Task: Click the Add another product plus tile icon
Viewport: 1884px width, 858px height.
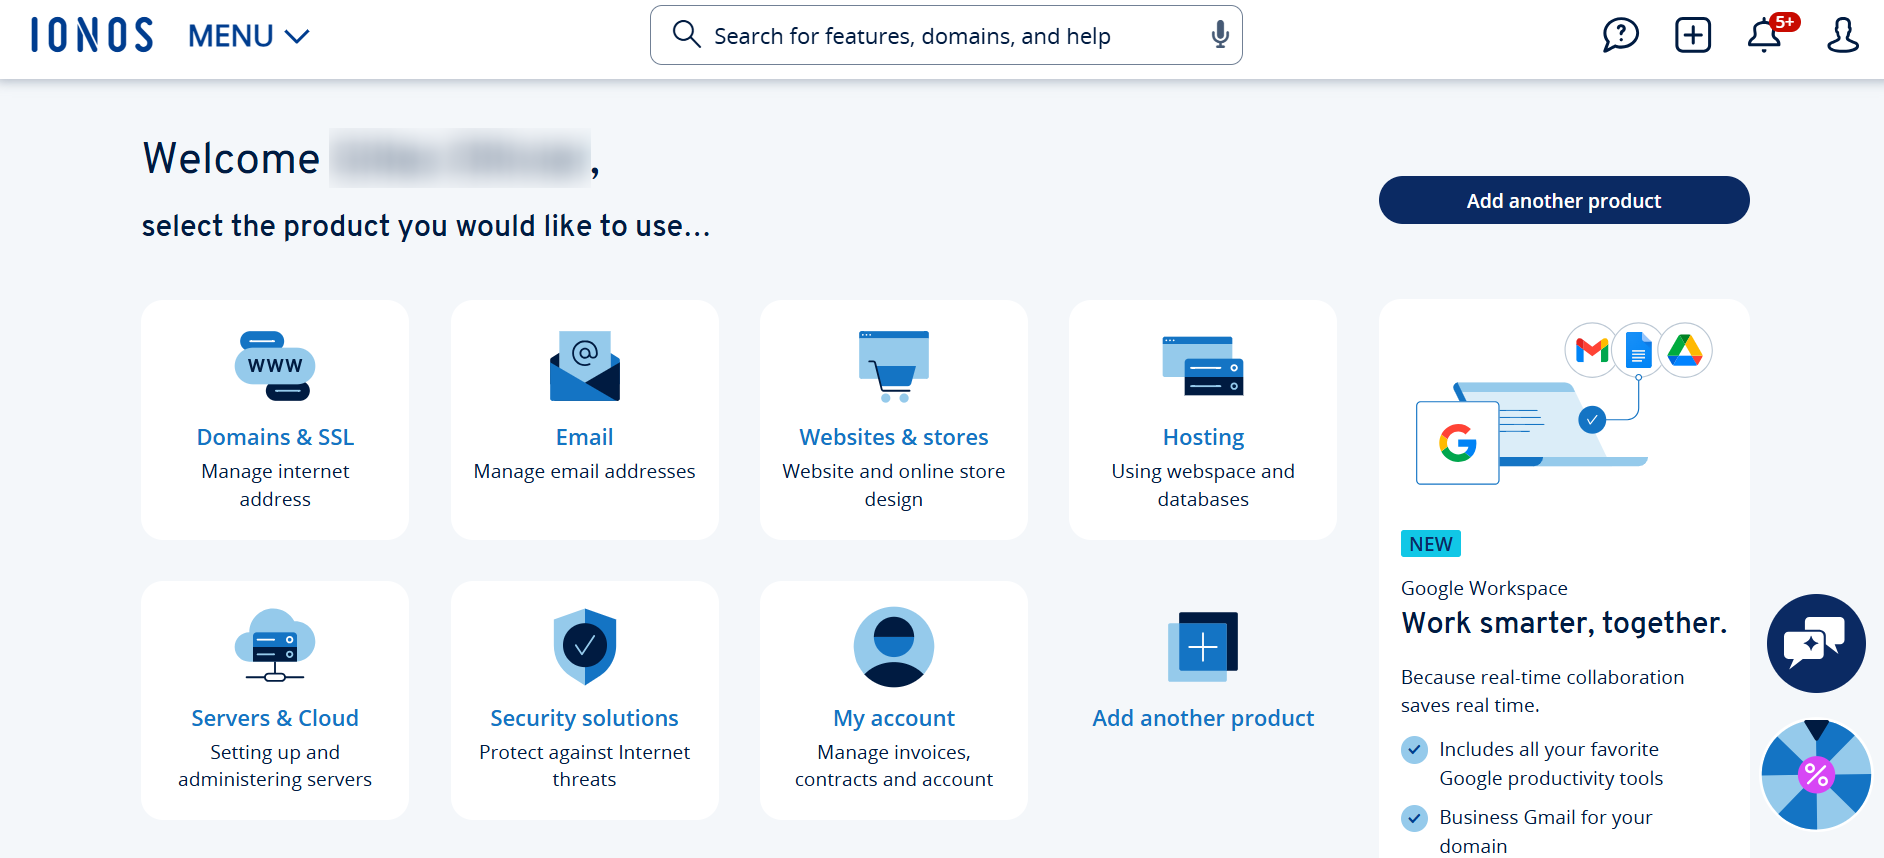Action: [x=1203, y=647]
